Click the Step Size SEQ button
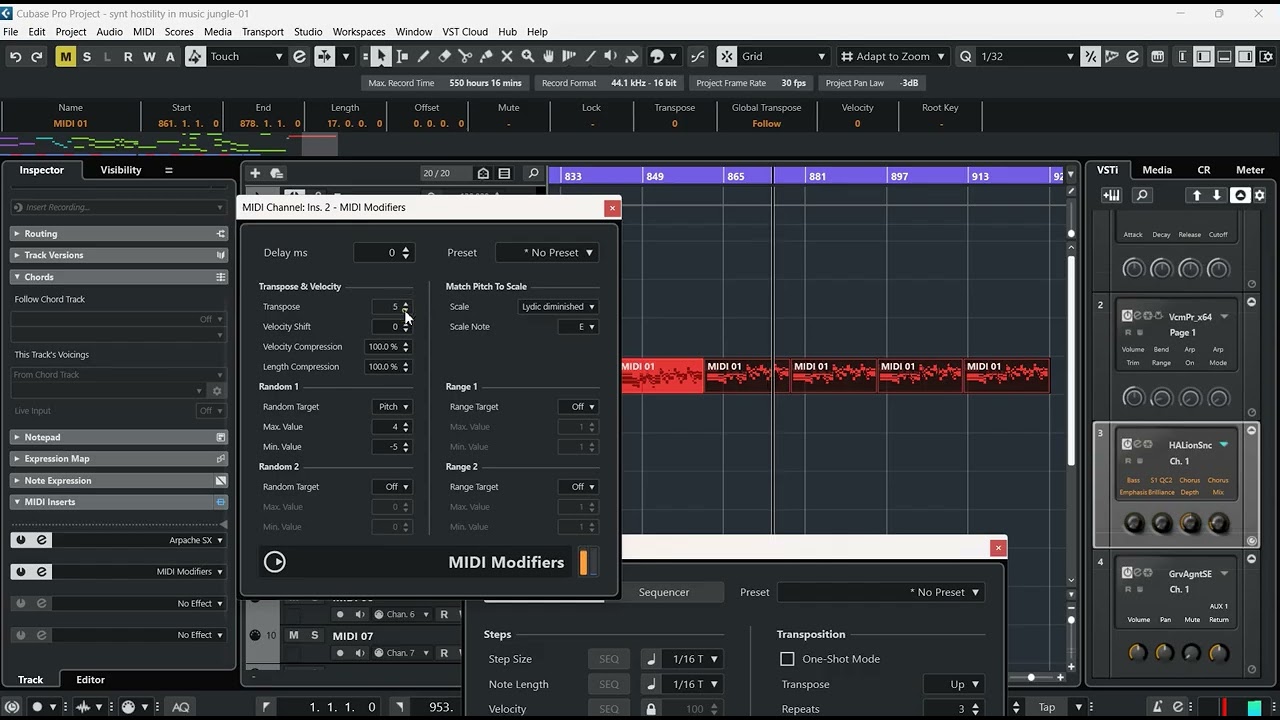 609,659
